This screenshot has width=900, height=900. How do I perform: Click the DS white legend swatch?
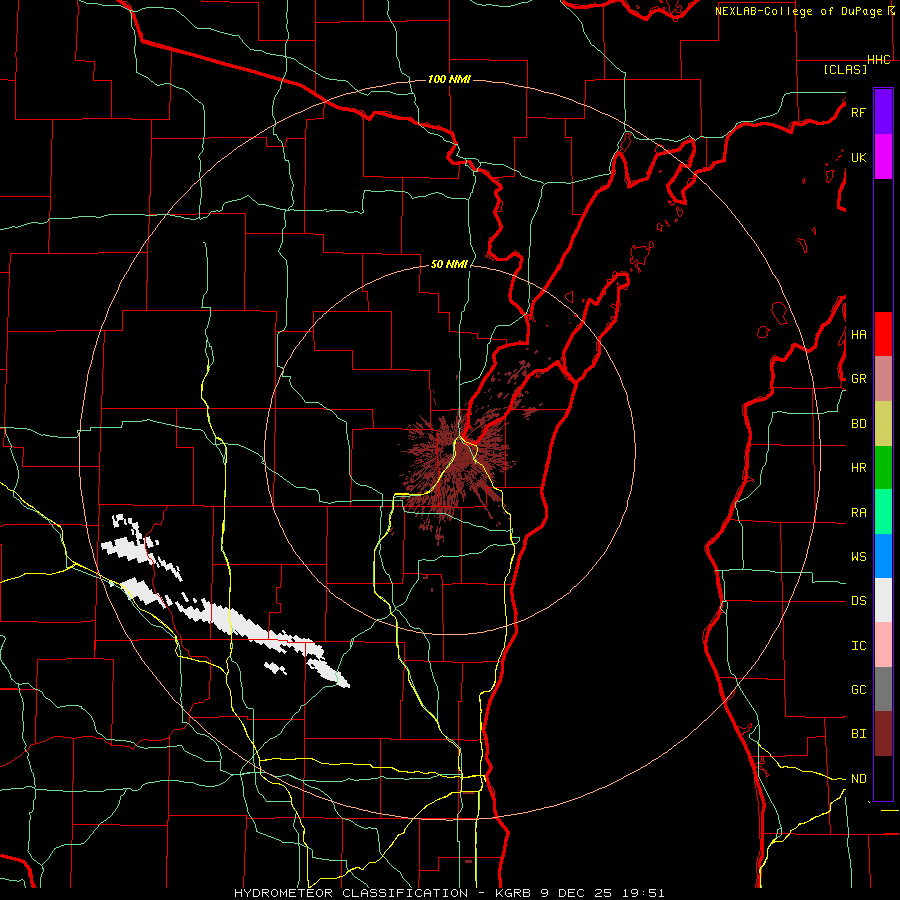(883, 600)
